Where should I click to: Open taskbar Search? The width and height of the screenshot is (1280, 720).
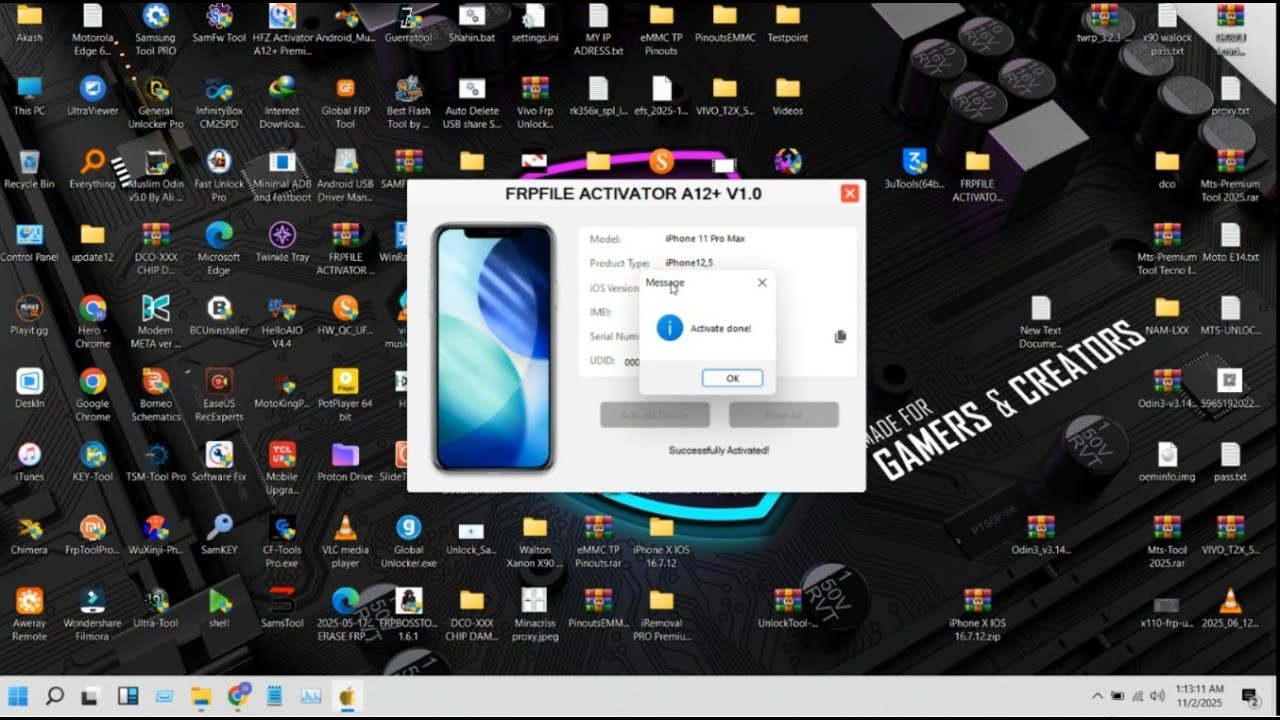(x=55, y=696)
